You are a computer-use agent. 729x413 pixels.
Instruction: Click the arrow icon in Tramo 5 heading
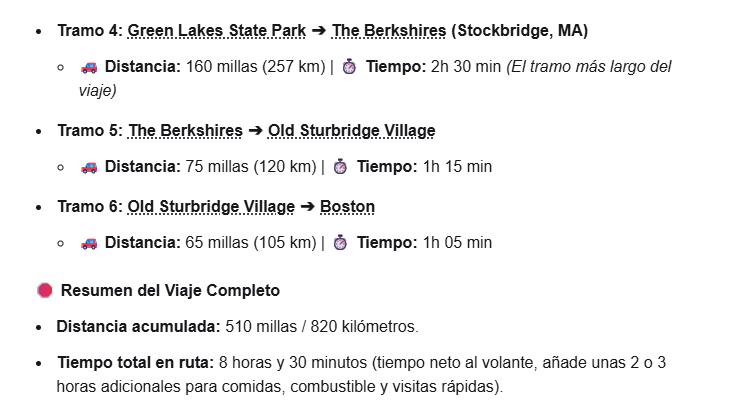255,131
